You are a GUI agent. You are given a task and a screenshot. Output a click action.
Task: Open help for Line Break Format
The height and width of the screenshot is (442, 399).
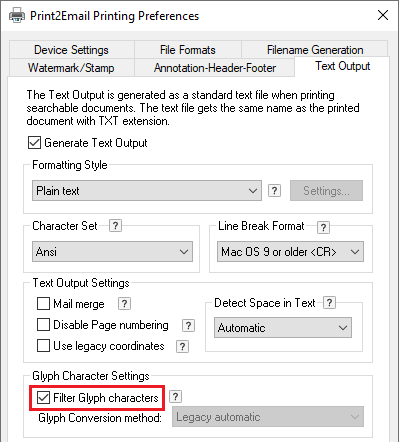coord(323,227)
